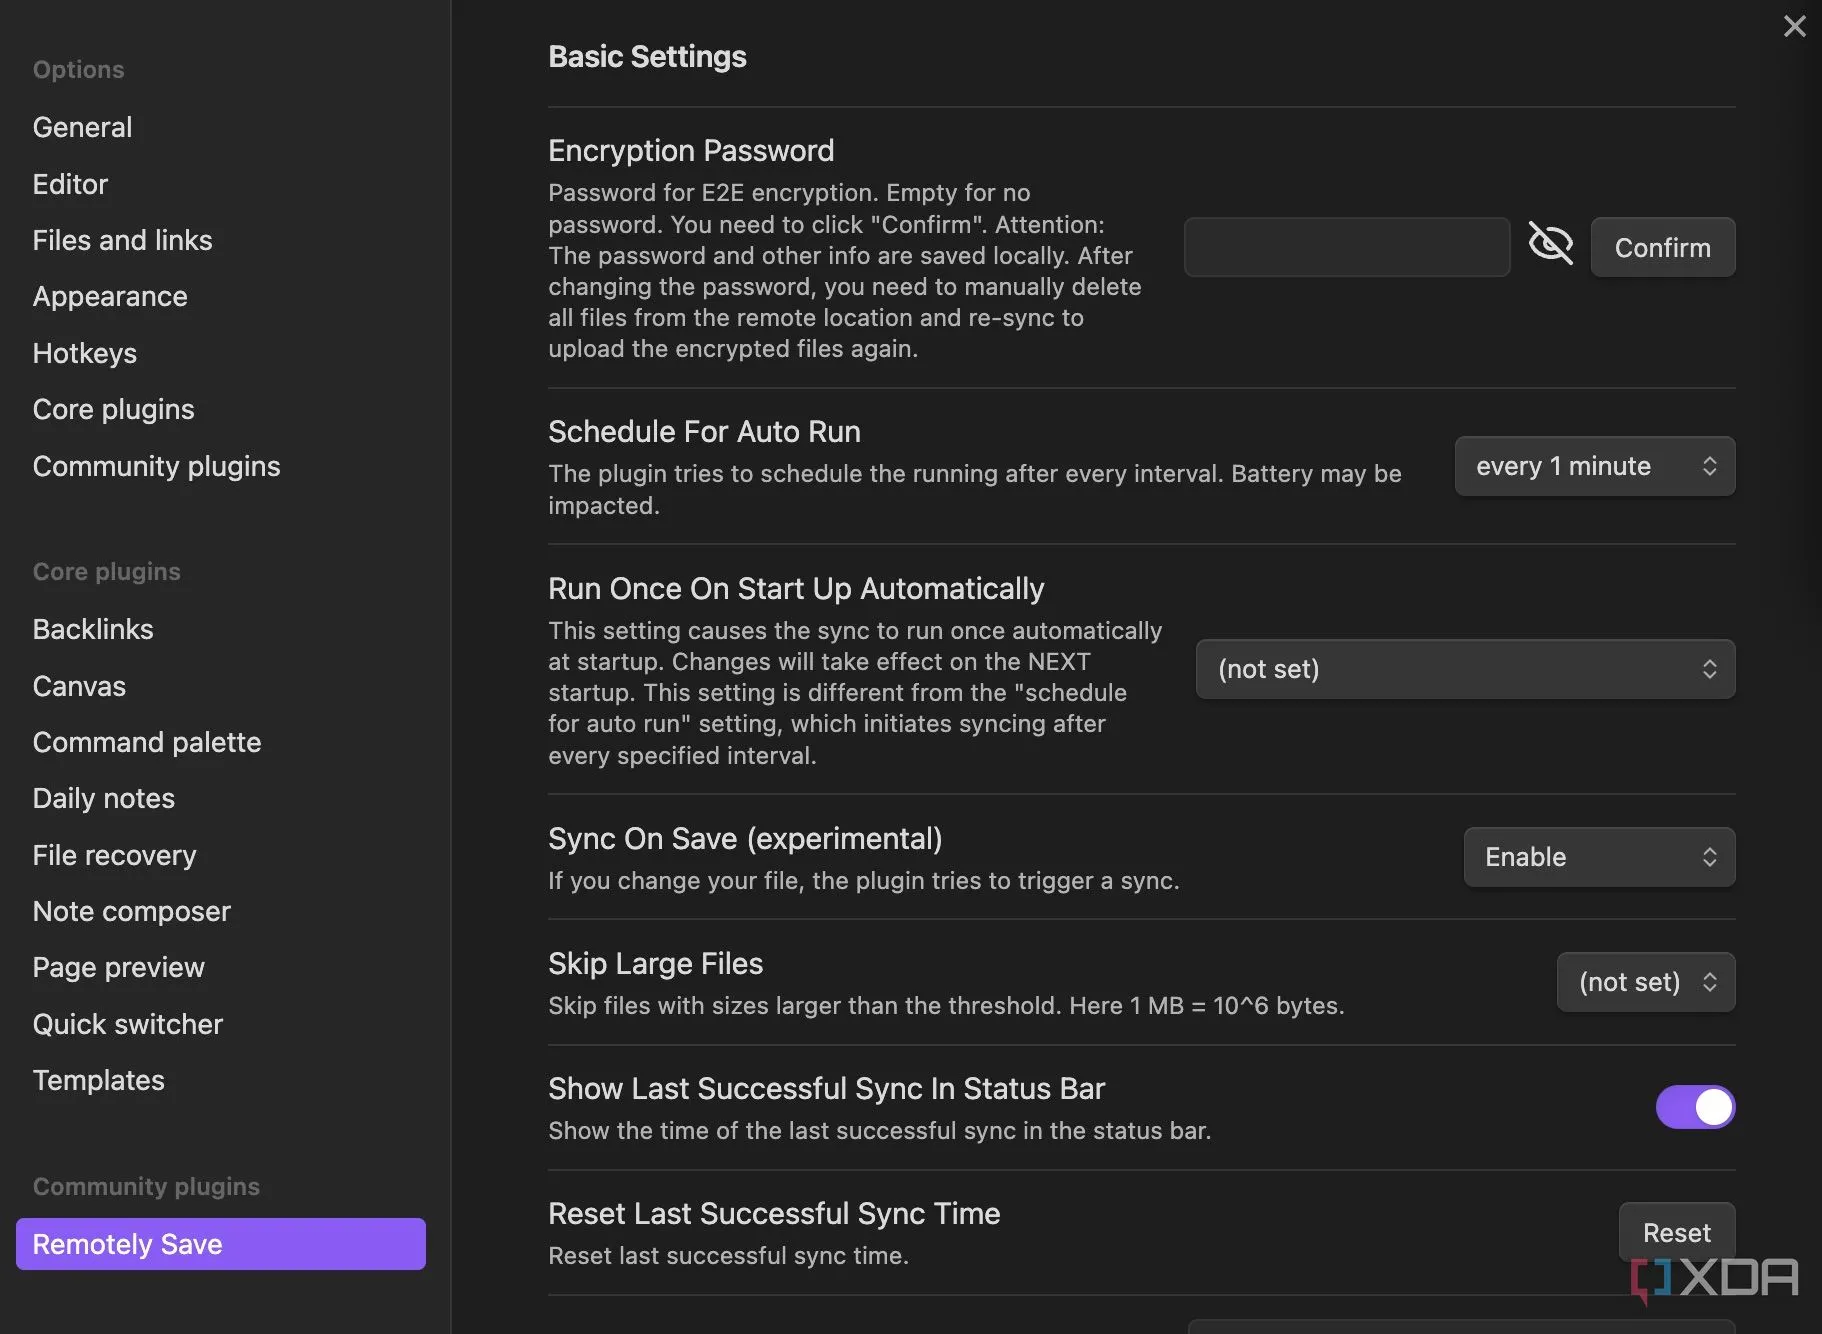Open the Schedule For Auto Run dropdown
This screenshot has width=1822, height=1334.
click(x=1594, y=466)
